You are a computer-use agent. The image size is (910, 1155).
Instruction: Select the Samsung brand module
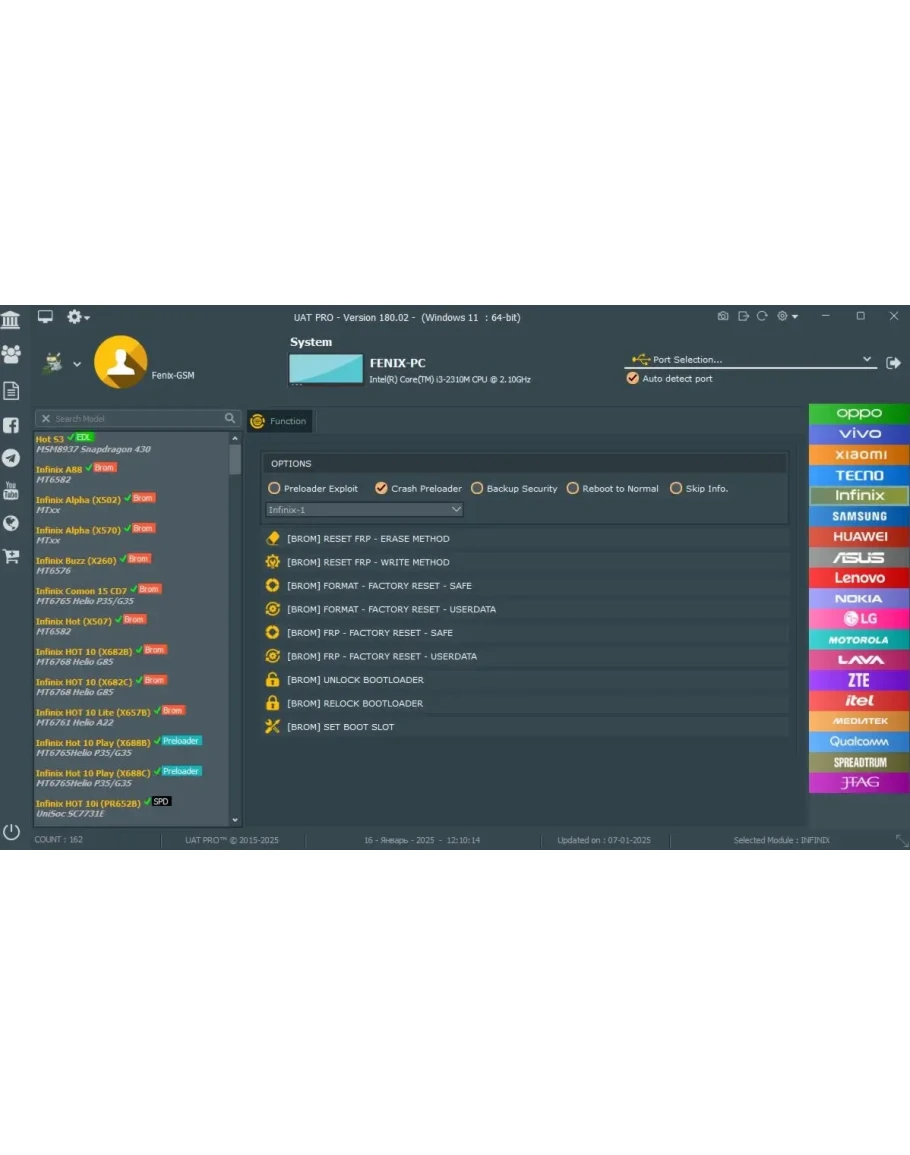(x=859, y=516)
